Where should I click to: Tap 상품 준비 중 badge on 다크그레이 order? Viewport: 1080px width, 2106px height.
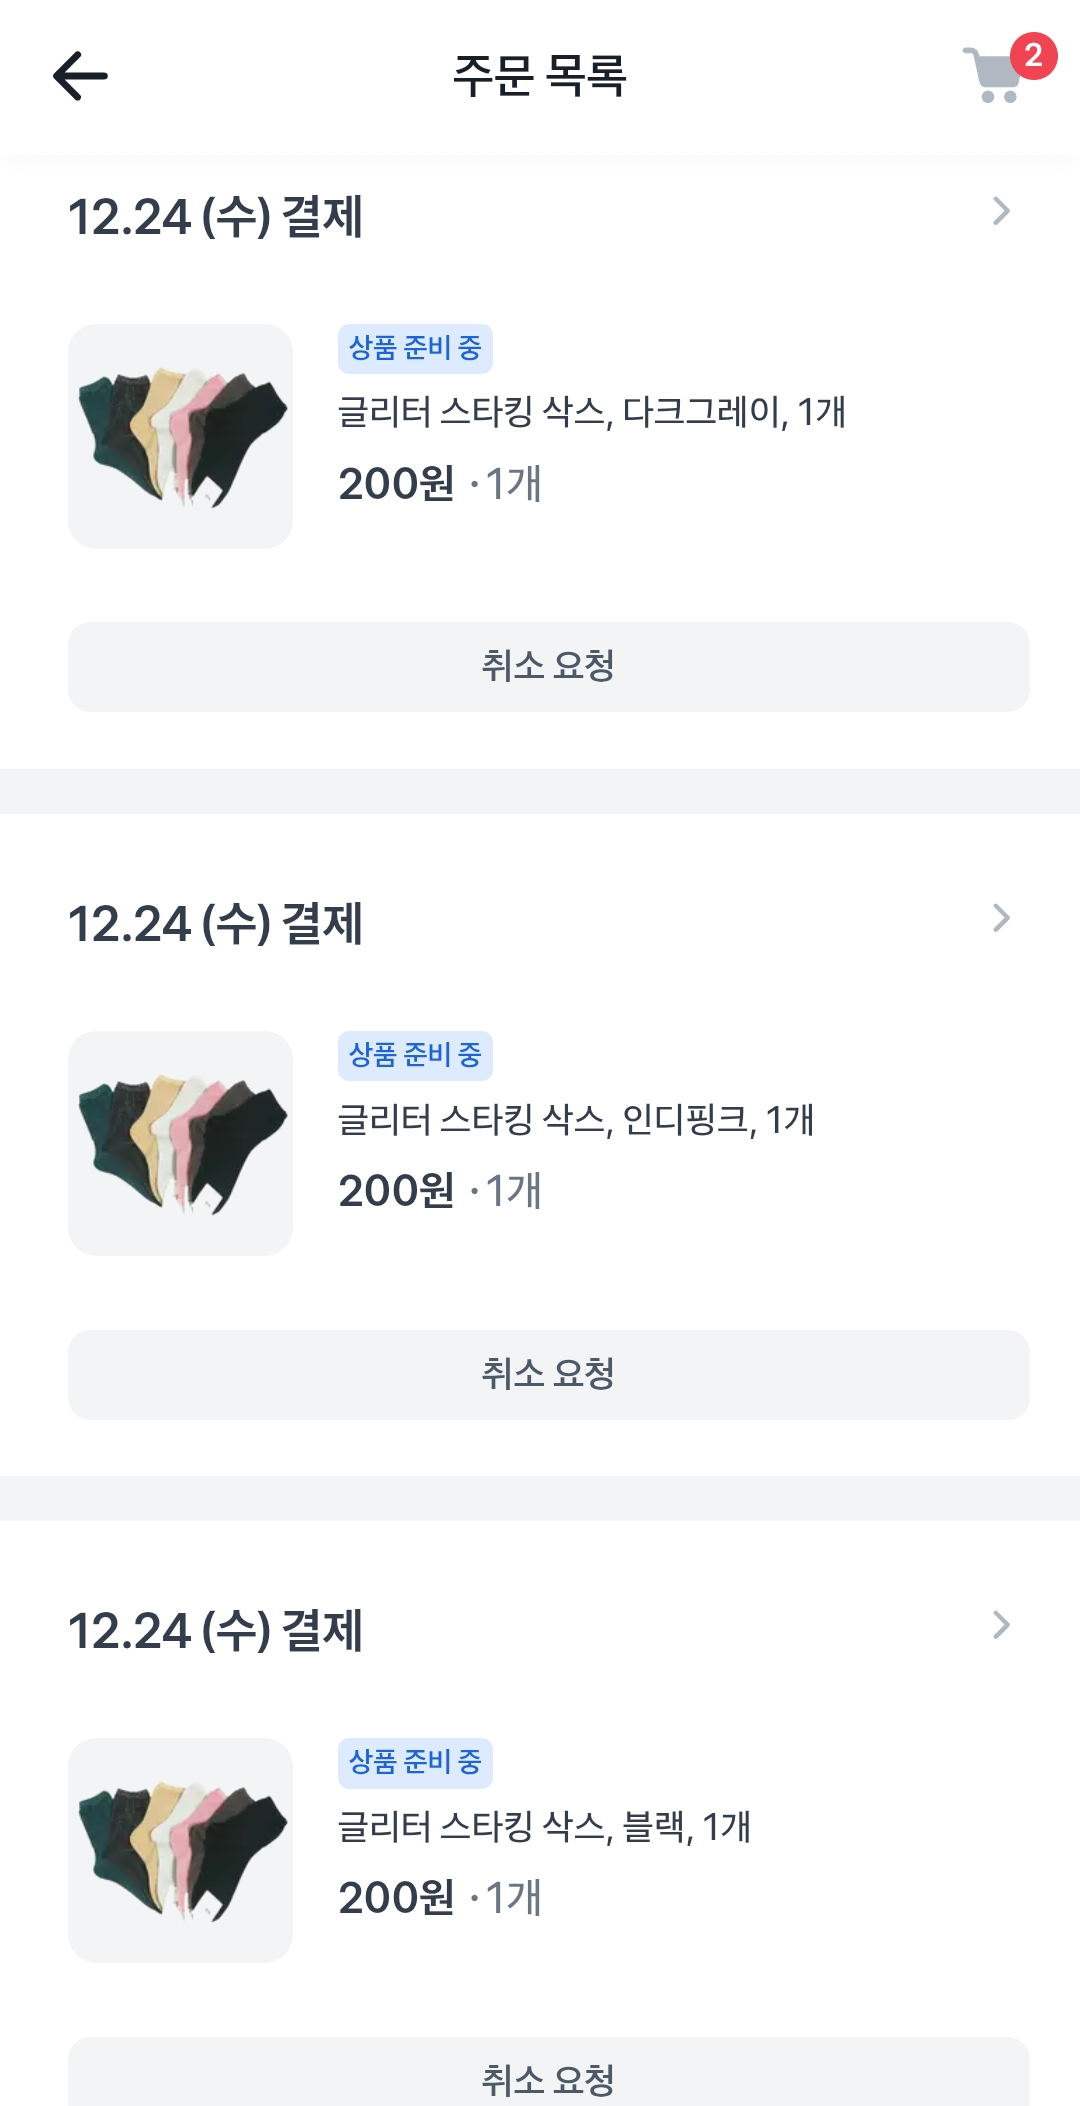tap(415, 348)
